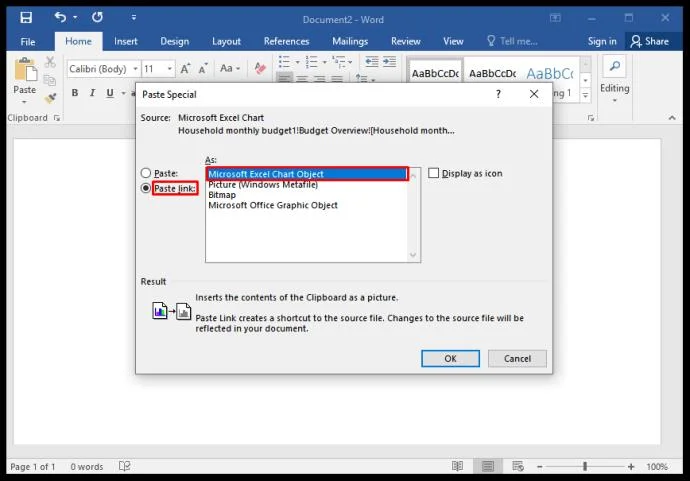Click Sign in

coord(602,41)
